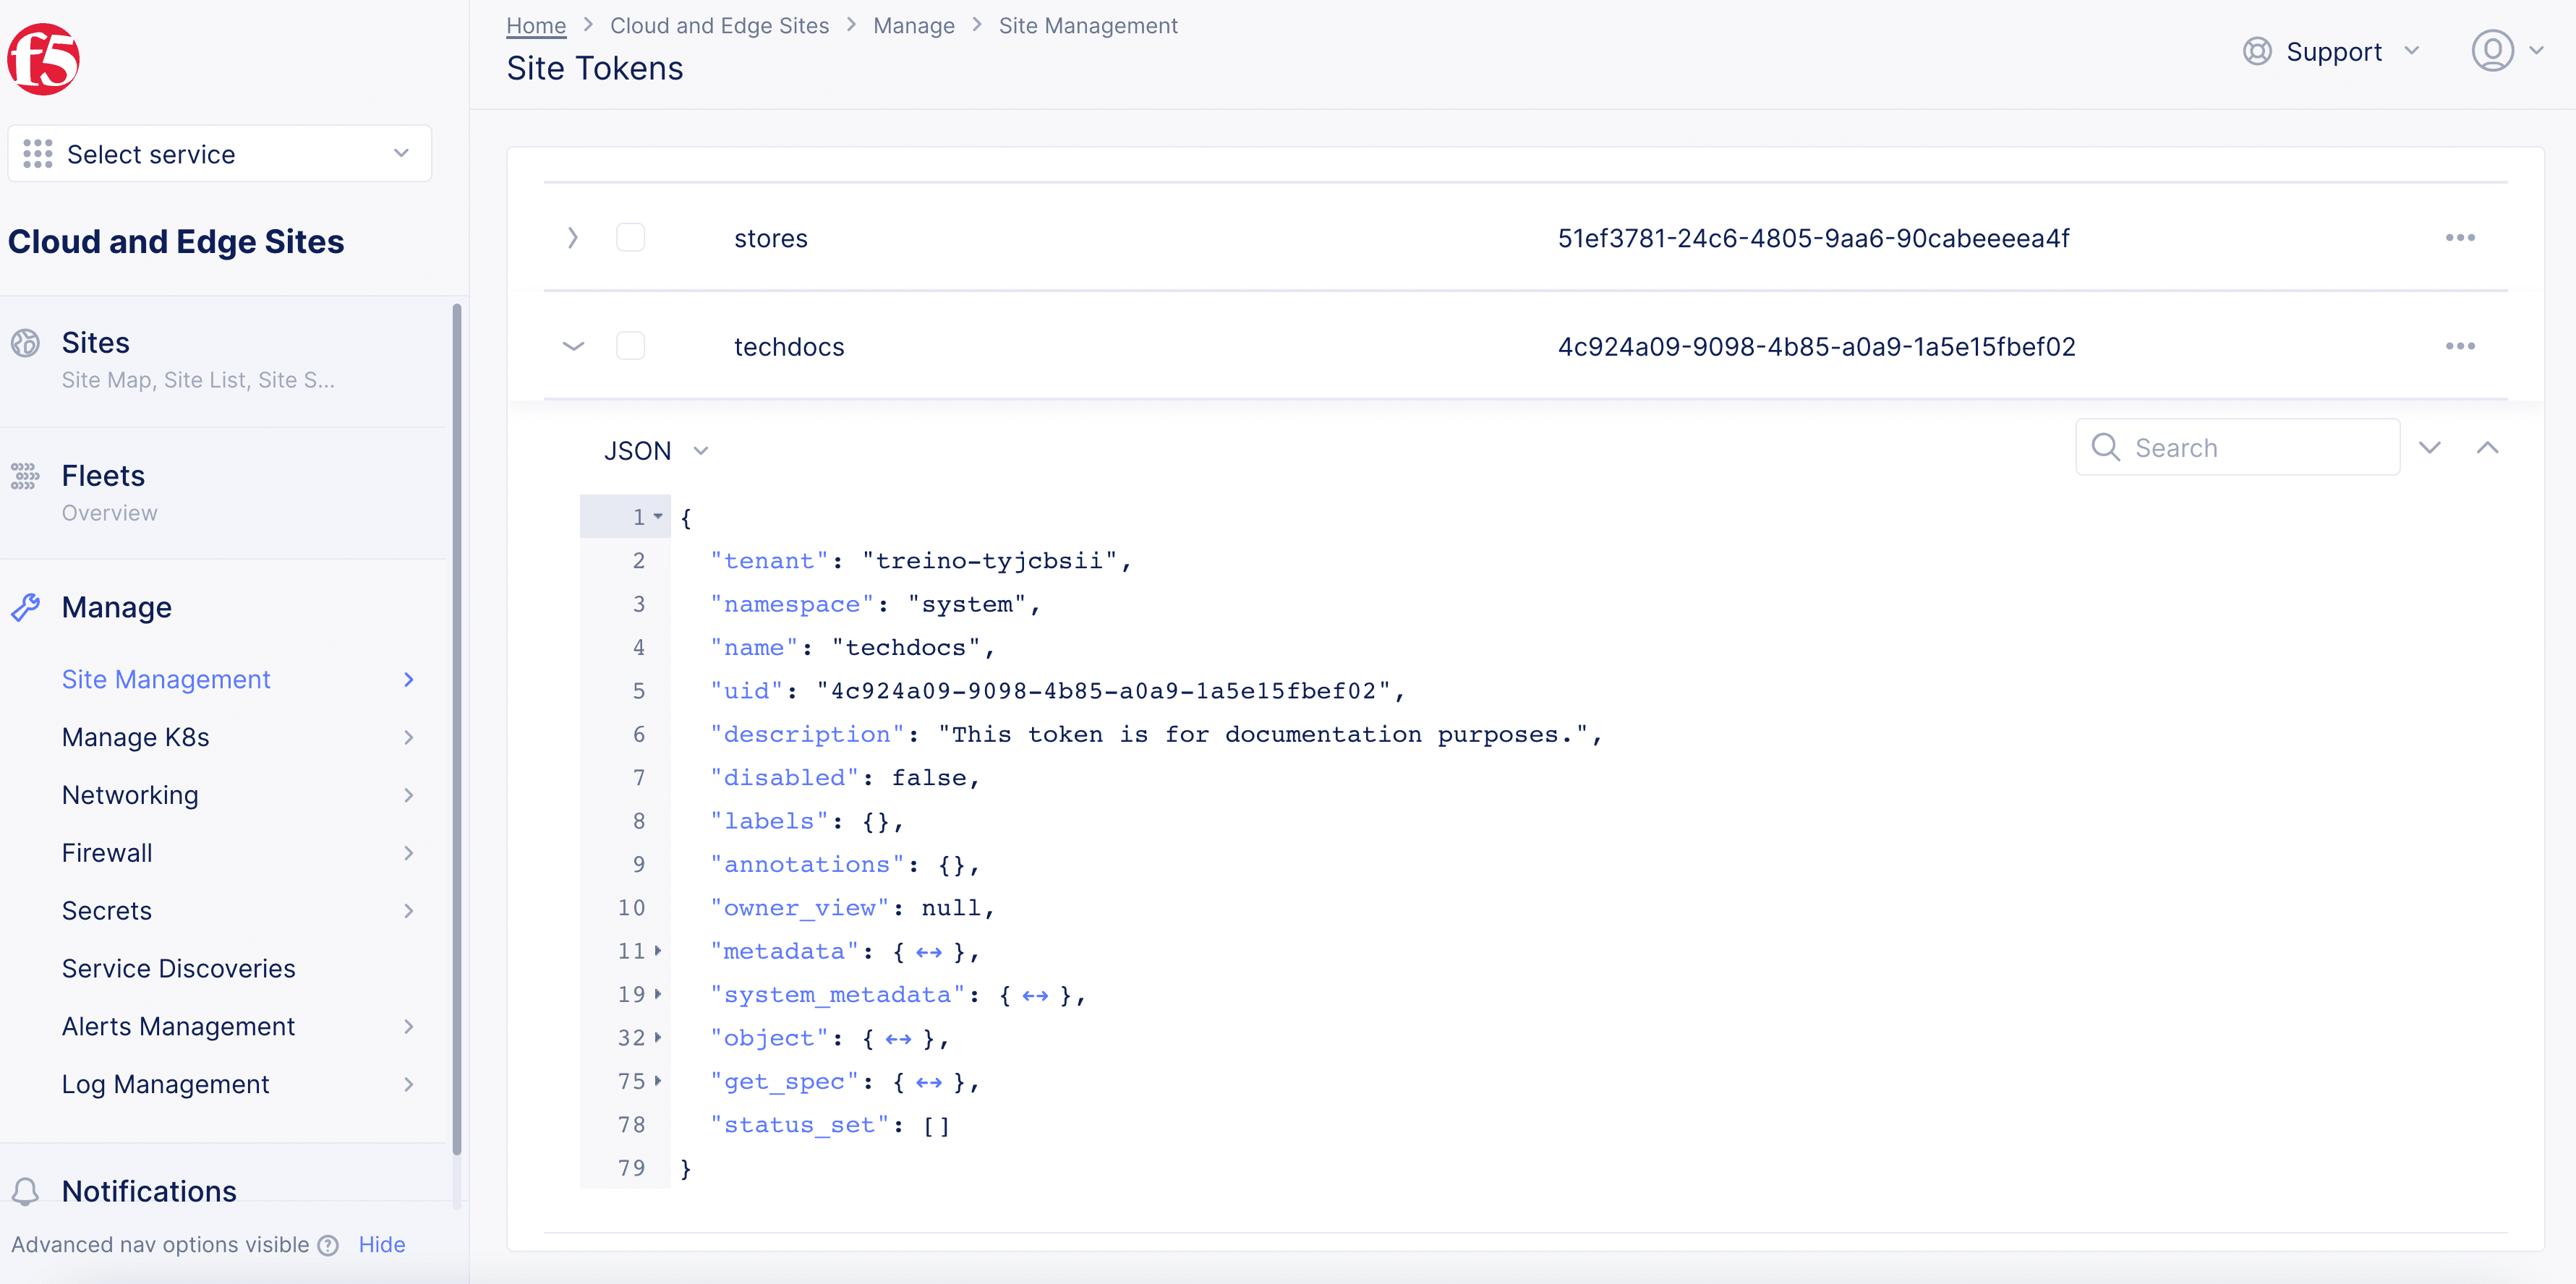Image resolution: width=2576 pixels, height=1284 pixels.
Task: Expand the stores token row
Action: [573, 238]
